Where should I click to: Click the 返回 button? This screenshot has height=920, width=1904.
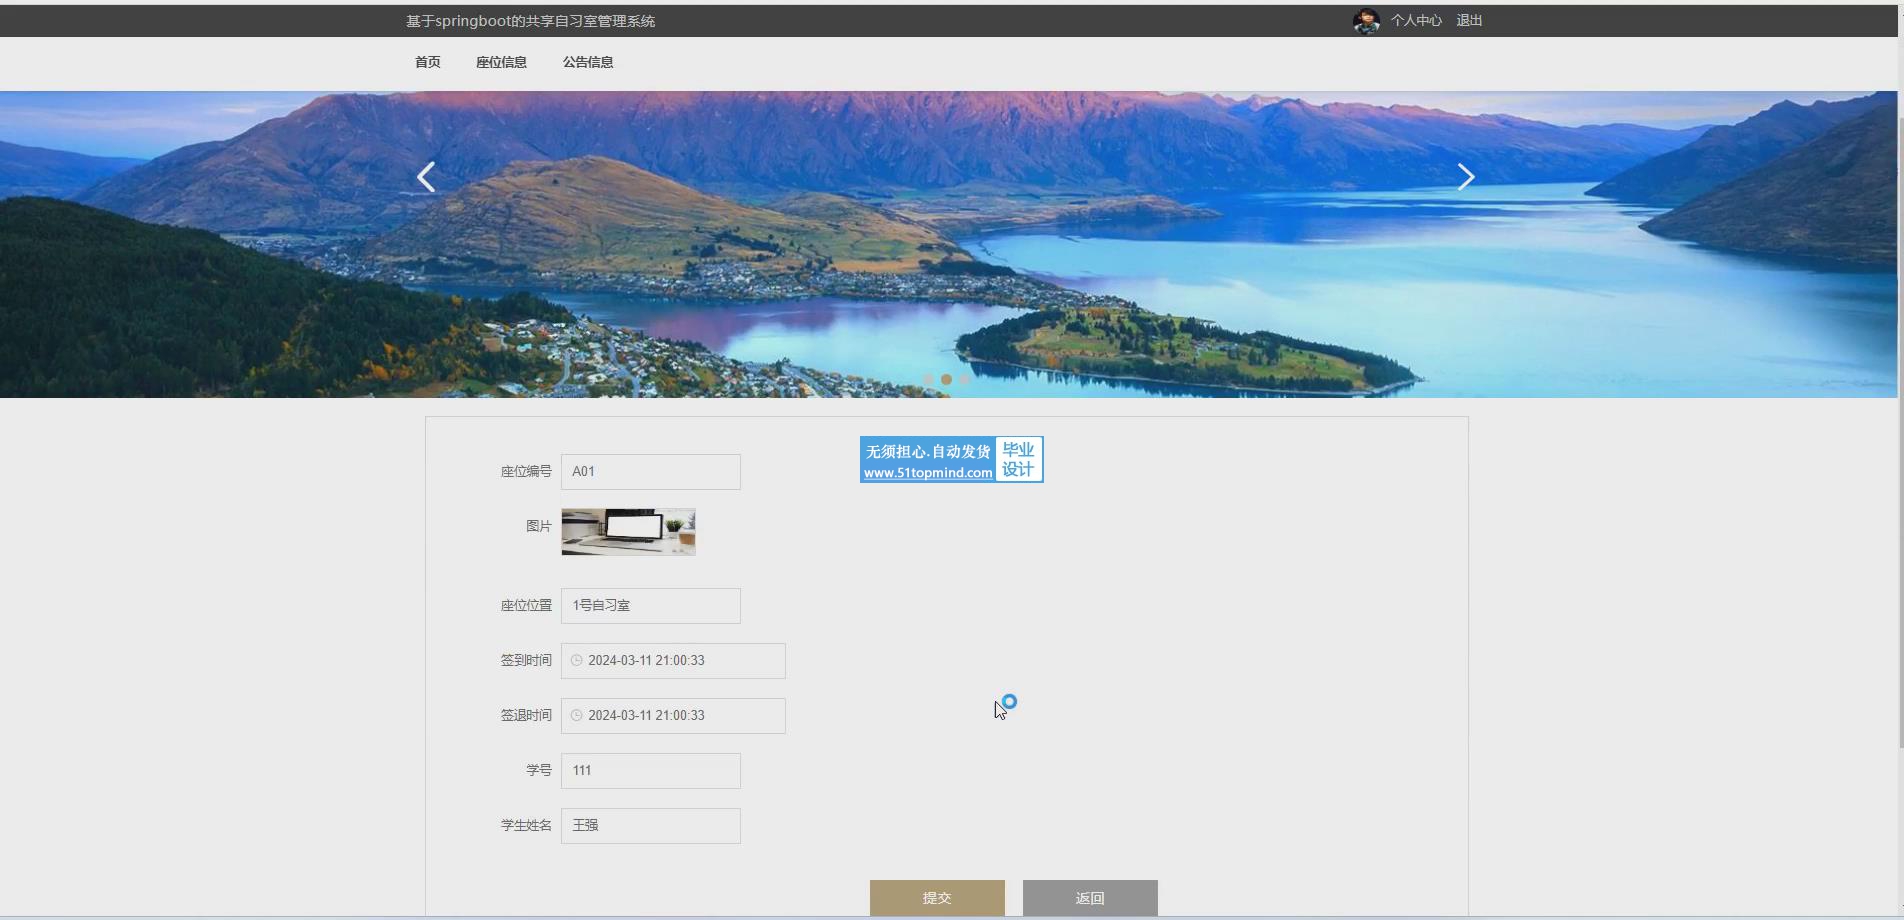tap(1090, 898)
